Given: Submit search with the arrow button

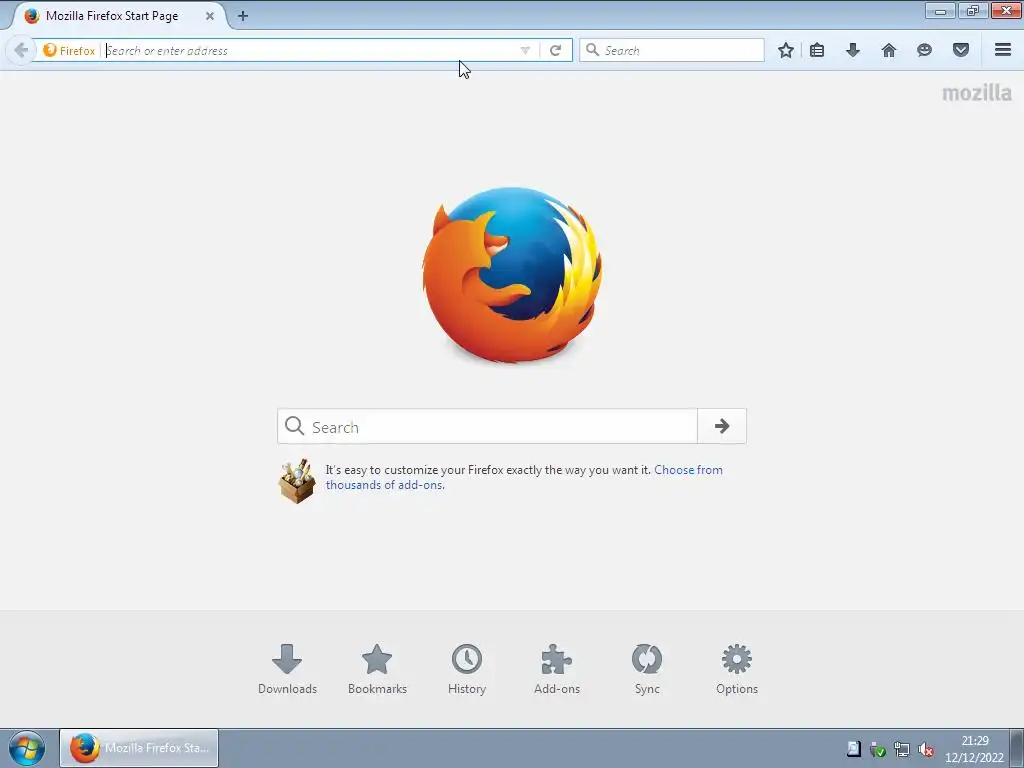Looking at the screenshot, I should [722, 426].
